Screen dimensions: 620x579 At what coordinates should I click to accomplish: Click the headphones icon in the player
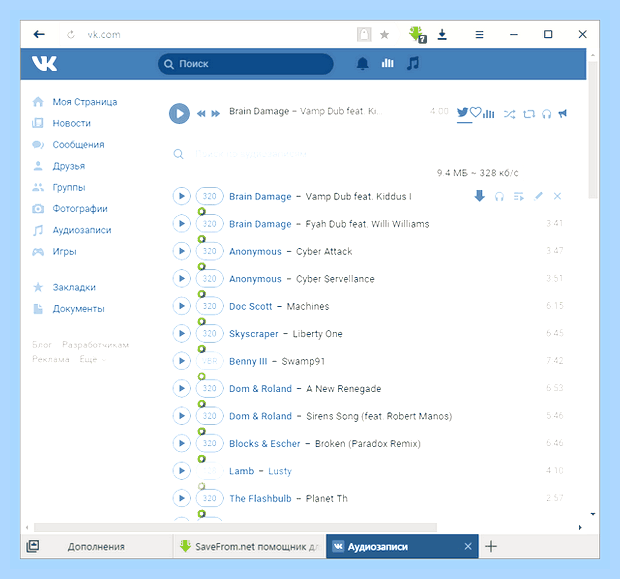[x=546, y=114]
